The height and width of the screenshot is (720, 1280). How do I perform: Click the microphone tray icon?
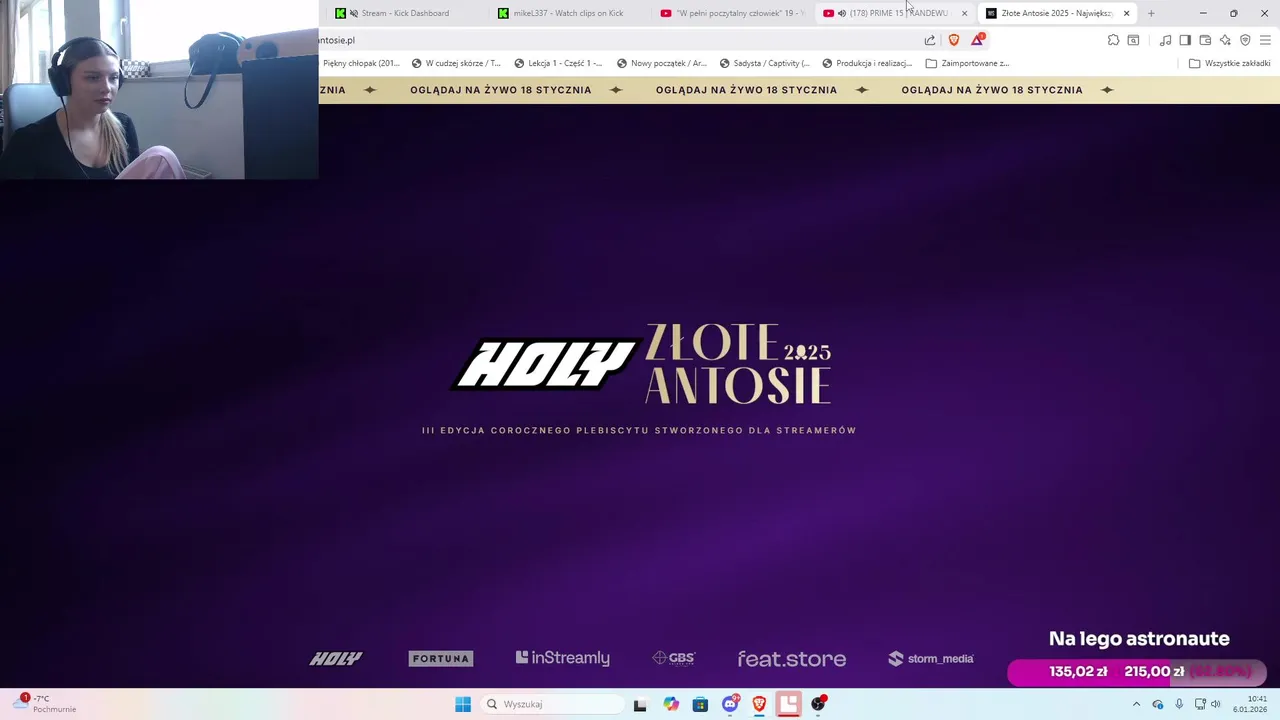point(1179,704)
